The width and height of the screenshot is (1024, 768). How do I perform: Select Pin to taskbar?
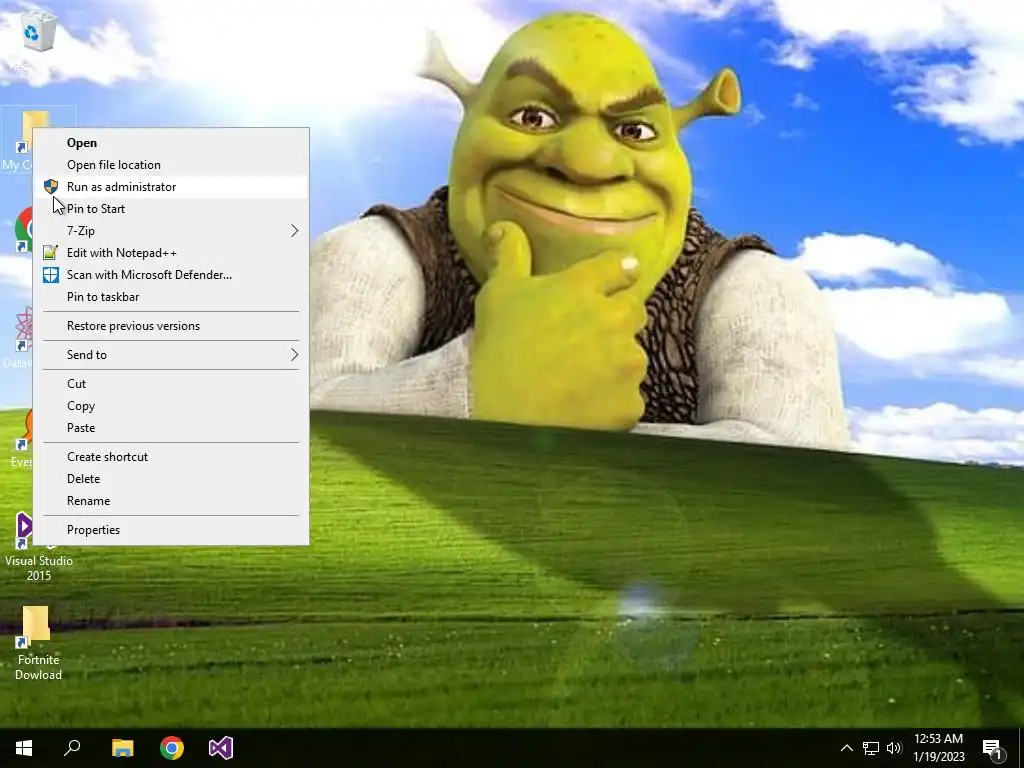click(x=171, y=296)
